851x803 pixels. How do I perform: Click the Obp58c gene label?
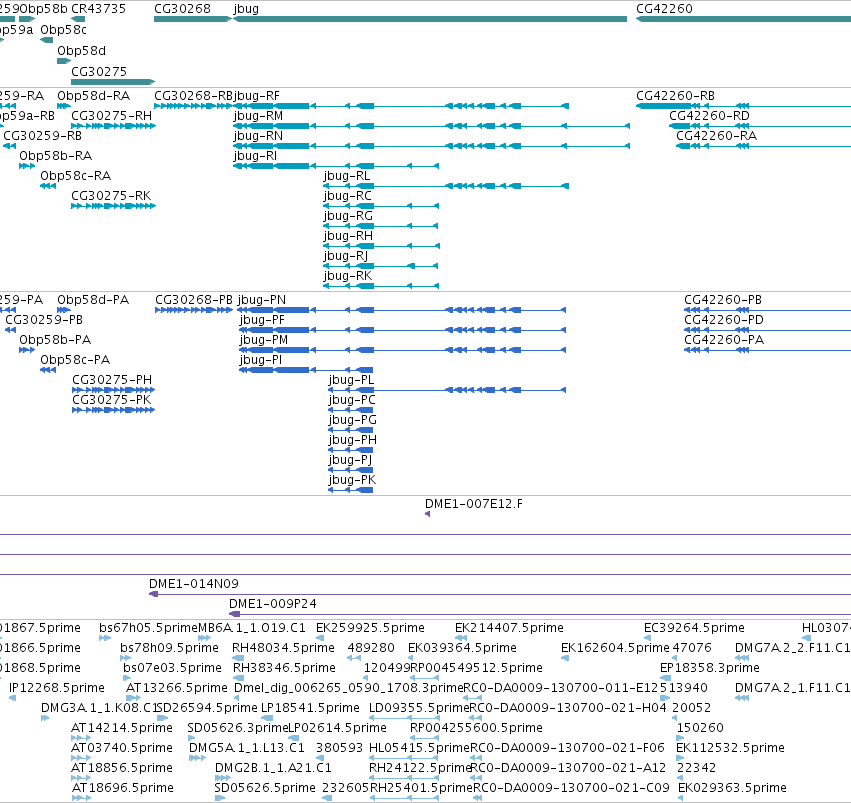(x=63, y=30)
